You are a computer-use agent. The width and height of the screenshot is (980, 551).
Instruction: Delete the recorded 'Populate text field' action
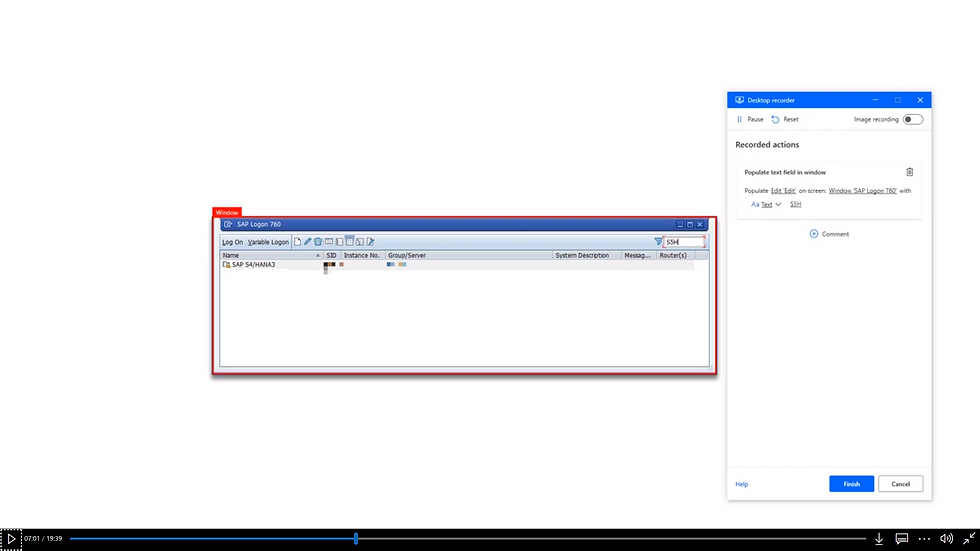click(909, 172)
